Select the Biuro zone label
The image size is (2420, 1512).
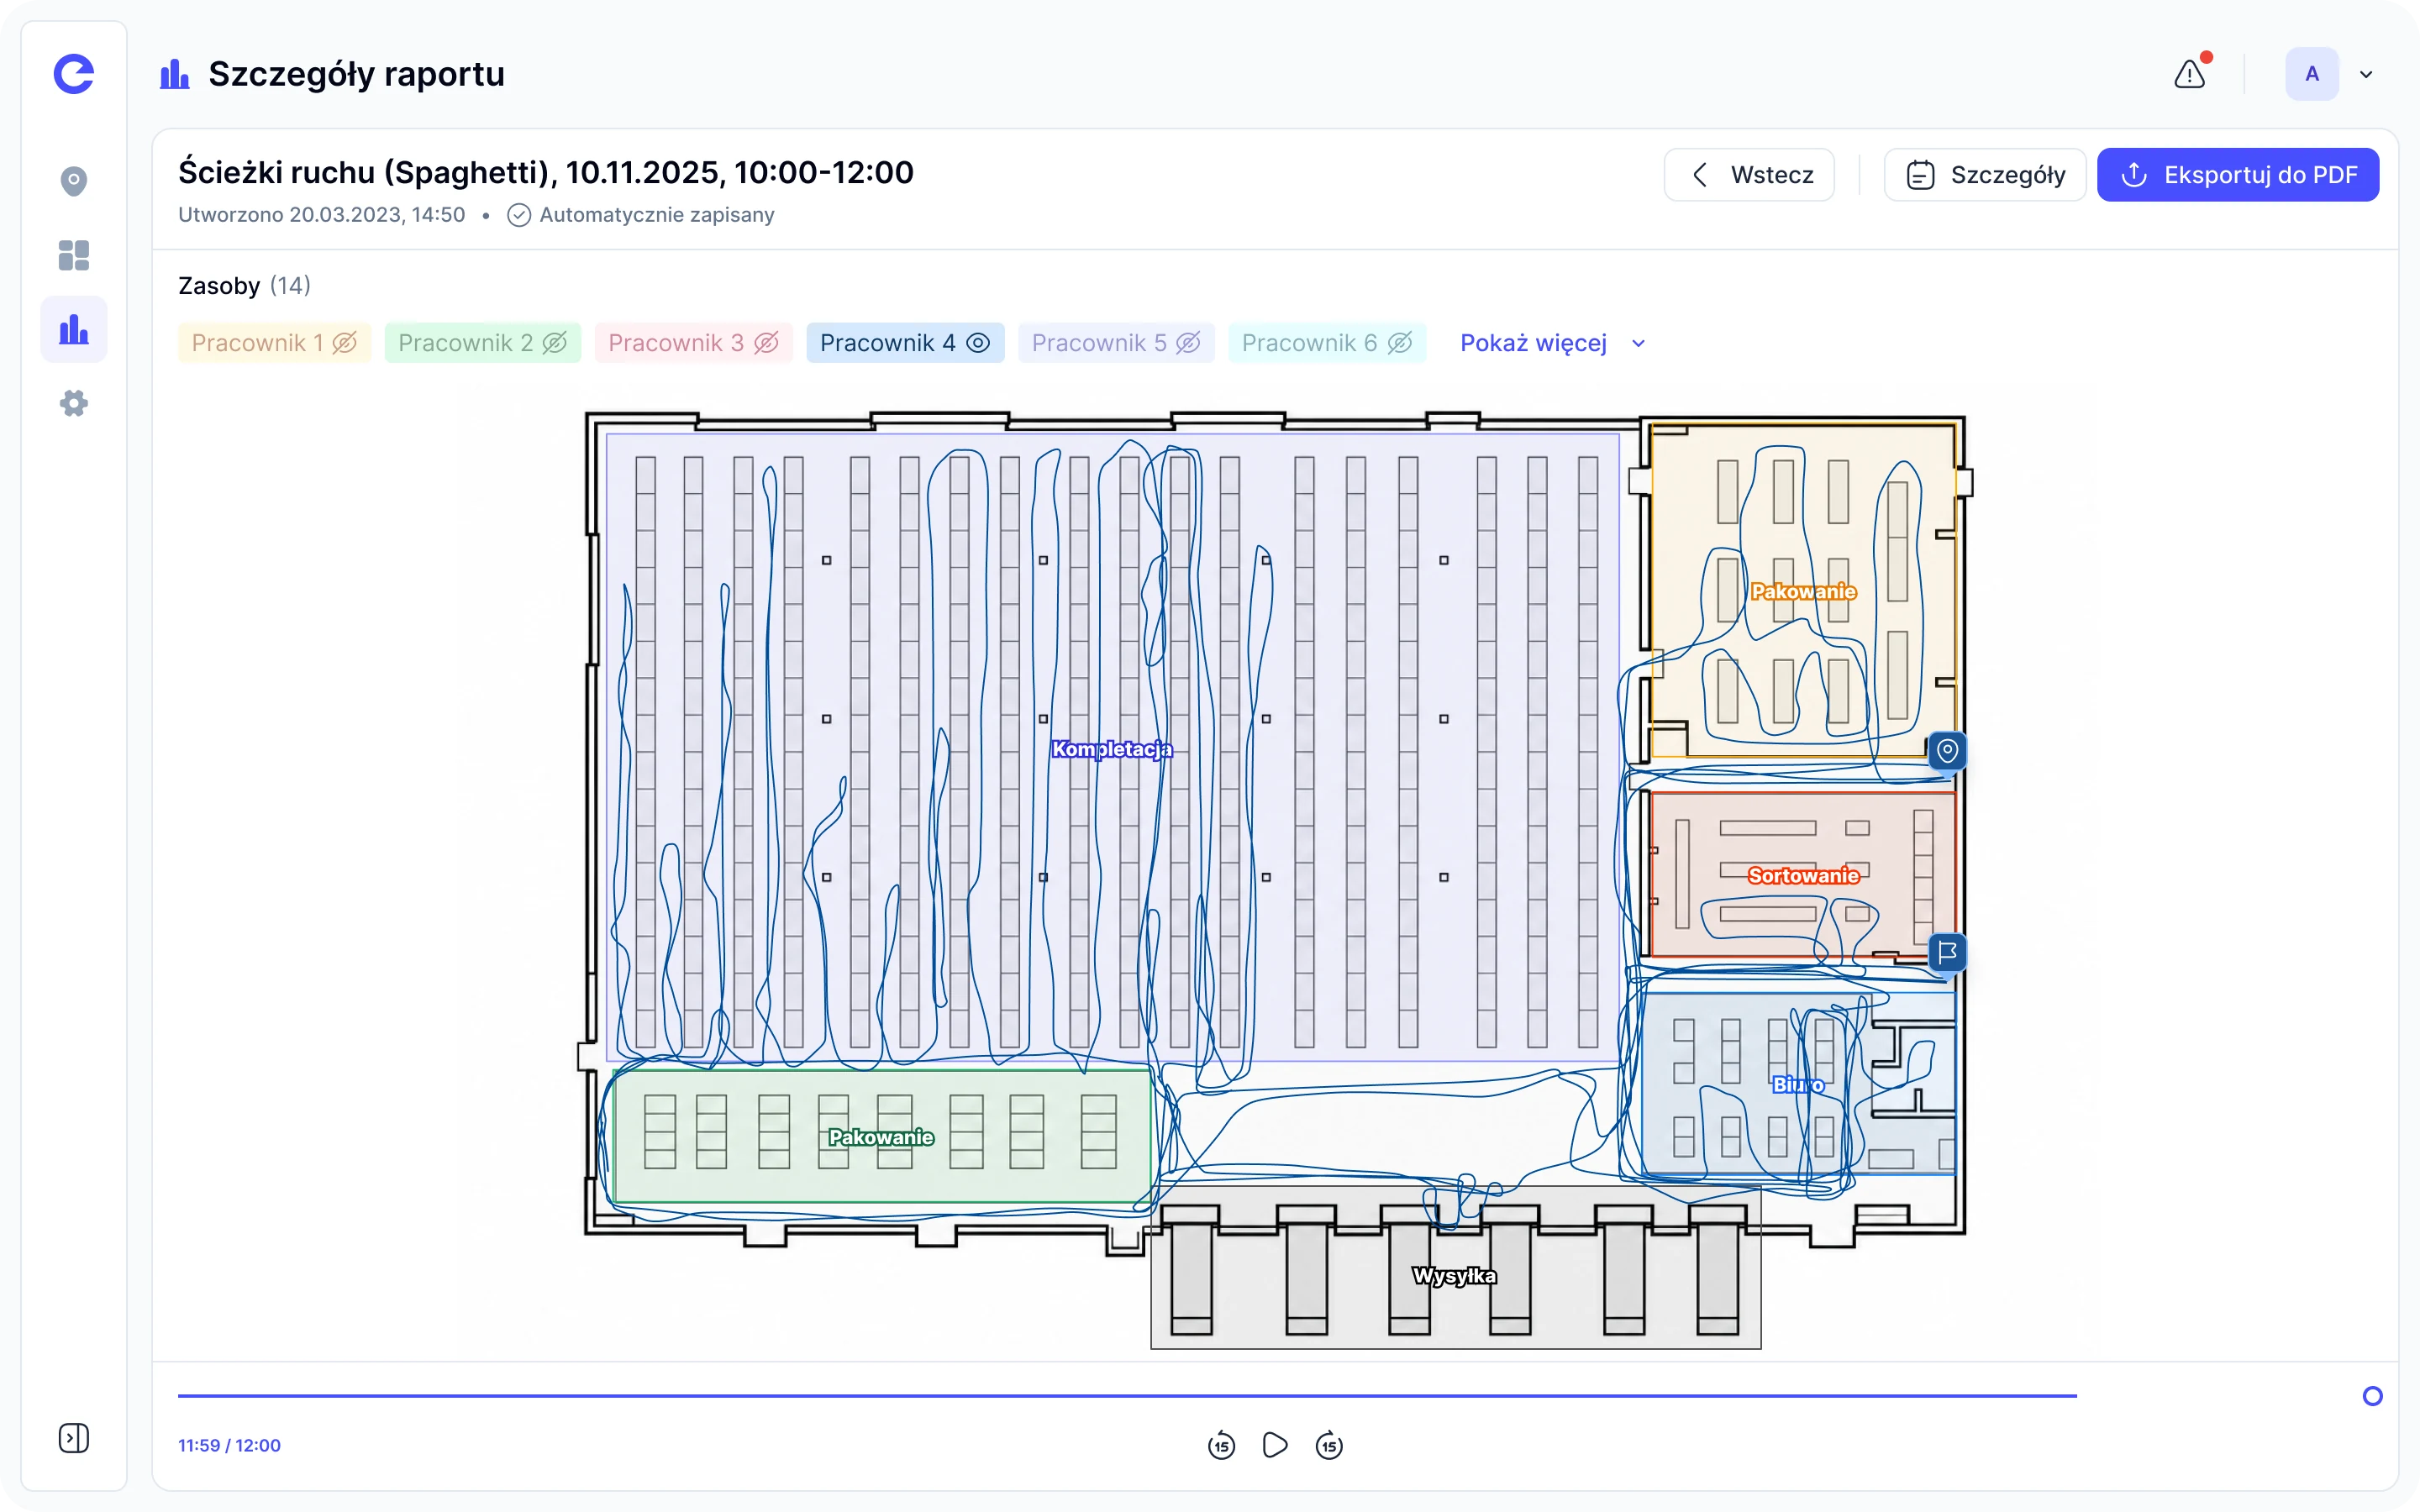point(1798,1084)
